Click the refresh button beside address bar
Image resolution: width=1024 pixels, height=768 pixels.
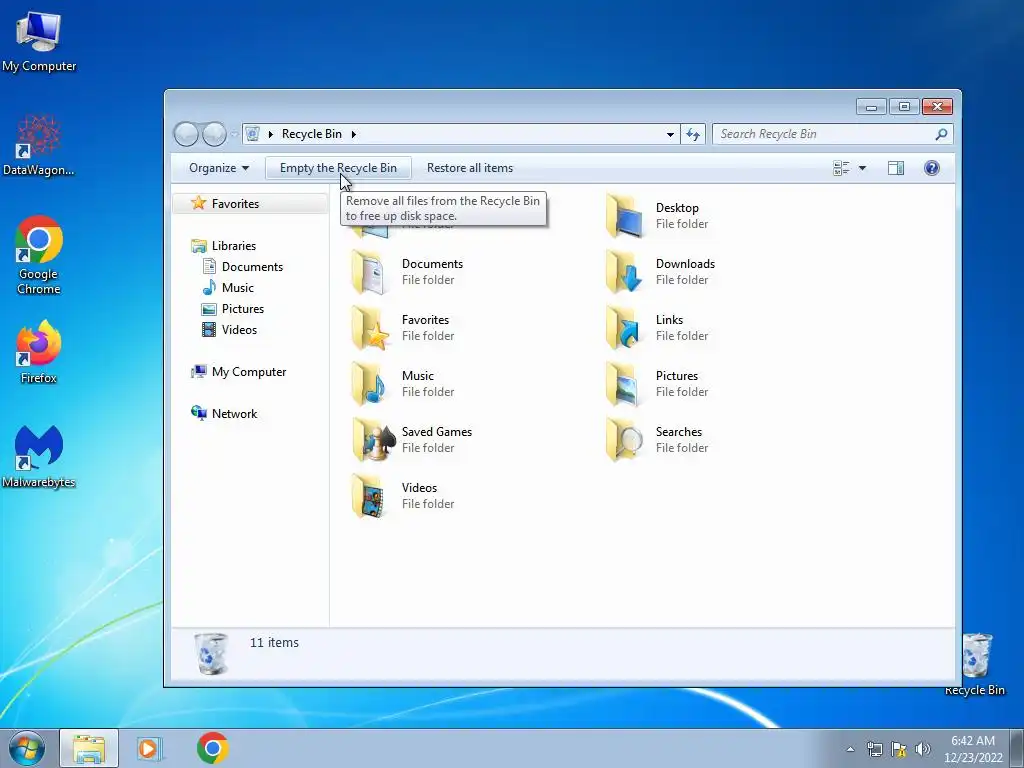693,134
